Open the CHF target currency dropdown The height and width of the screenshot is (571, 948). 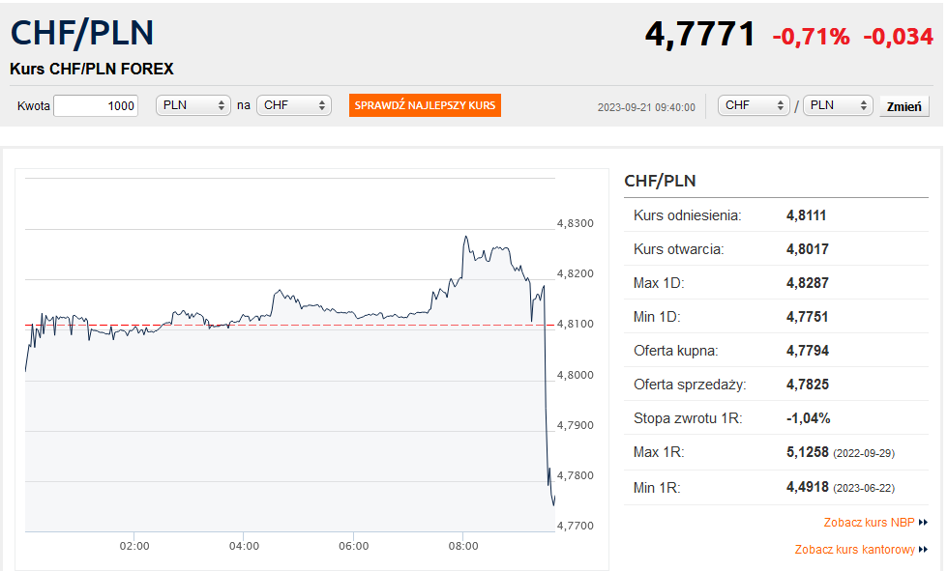294,105
